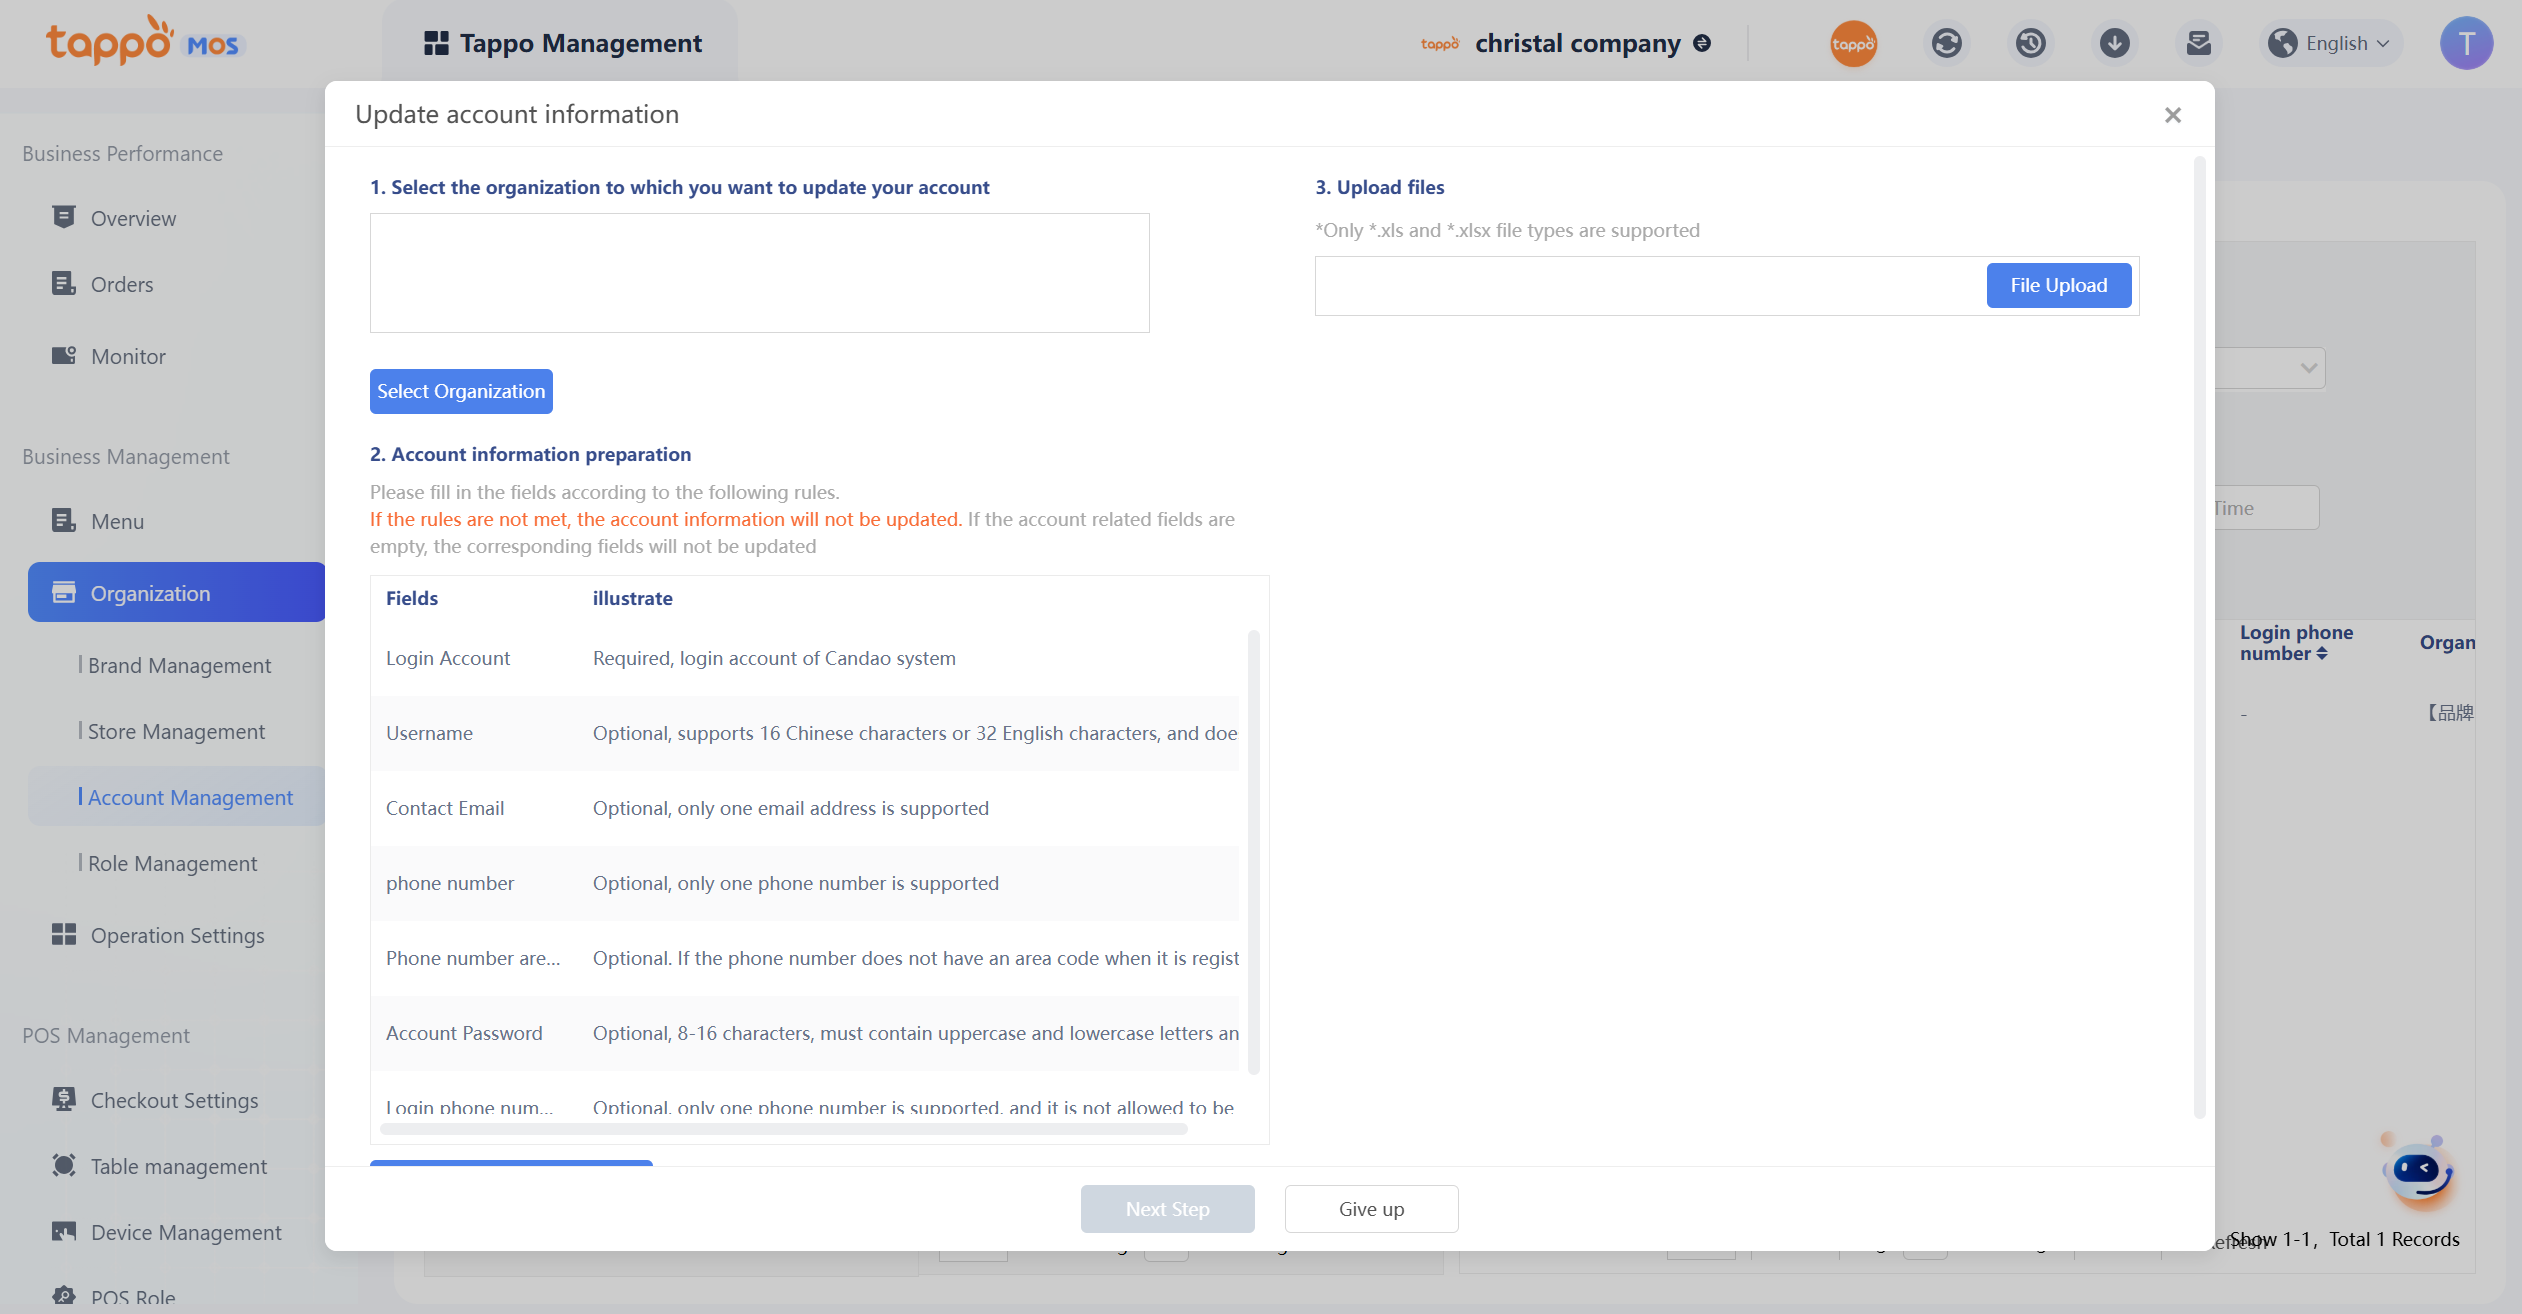
Task: Click the File Upload button
Action: coord(2058,285)
